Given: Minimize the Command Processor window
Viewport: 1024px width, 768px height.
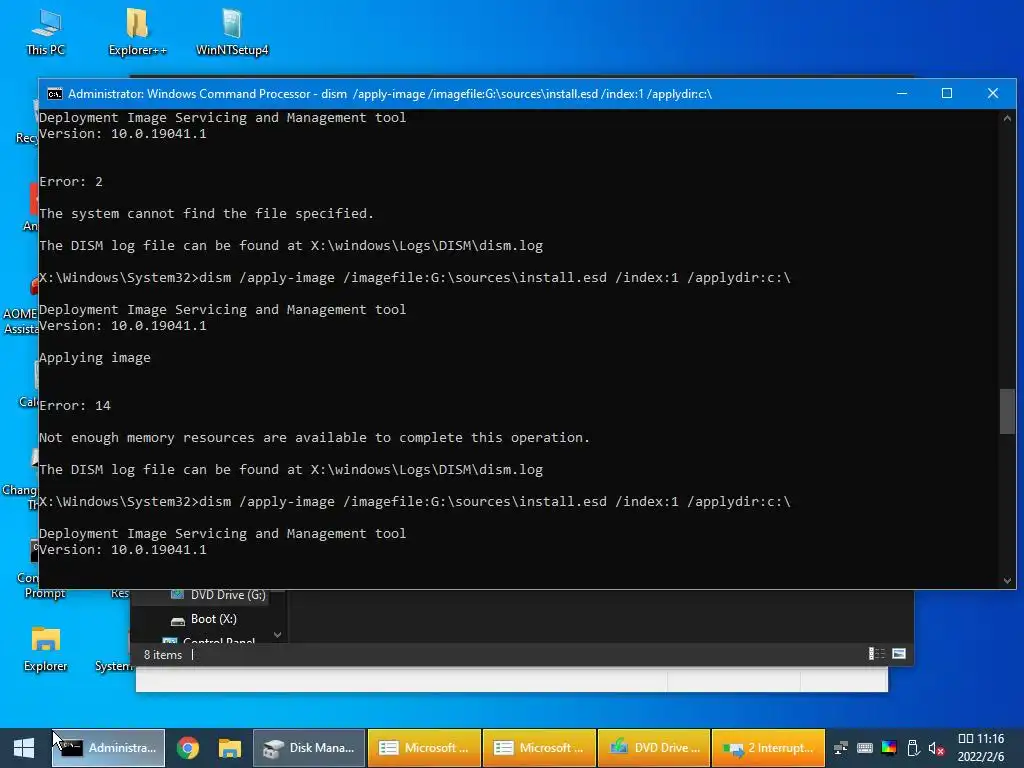Looking at the screenshot, I should pyautogui.click(x=902, y=93).
